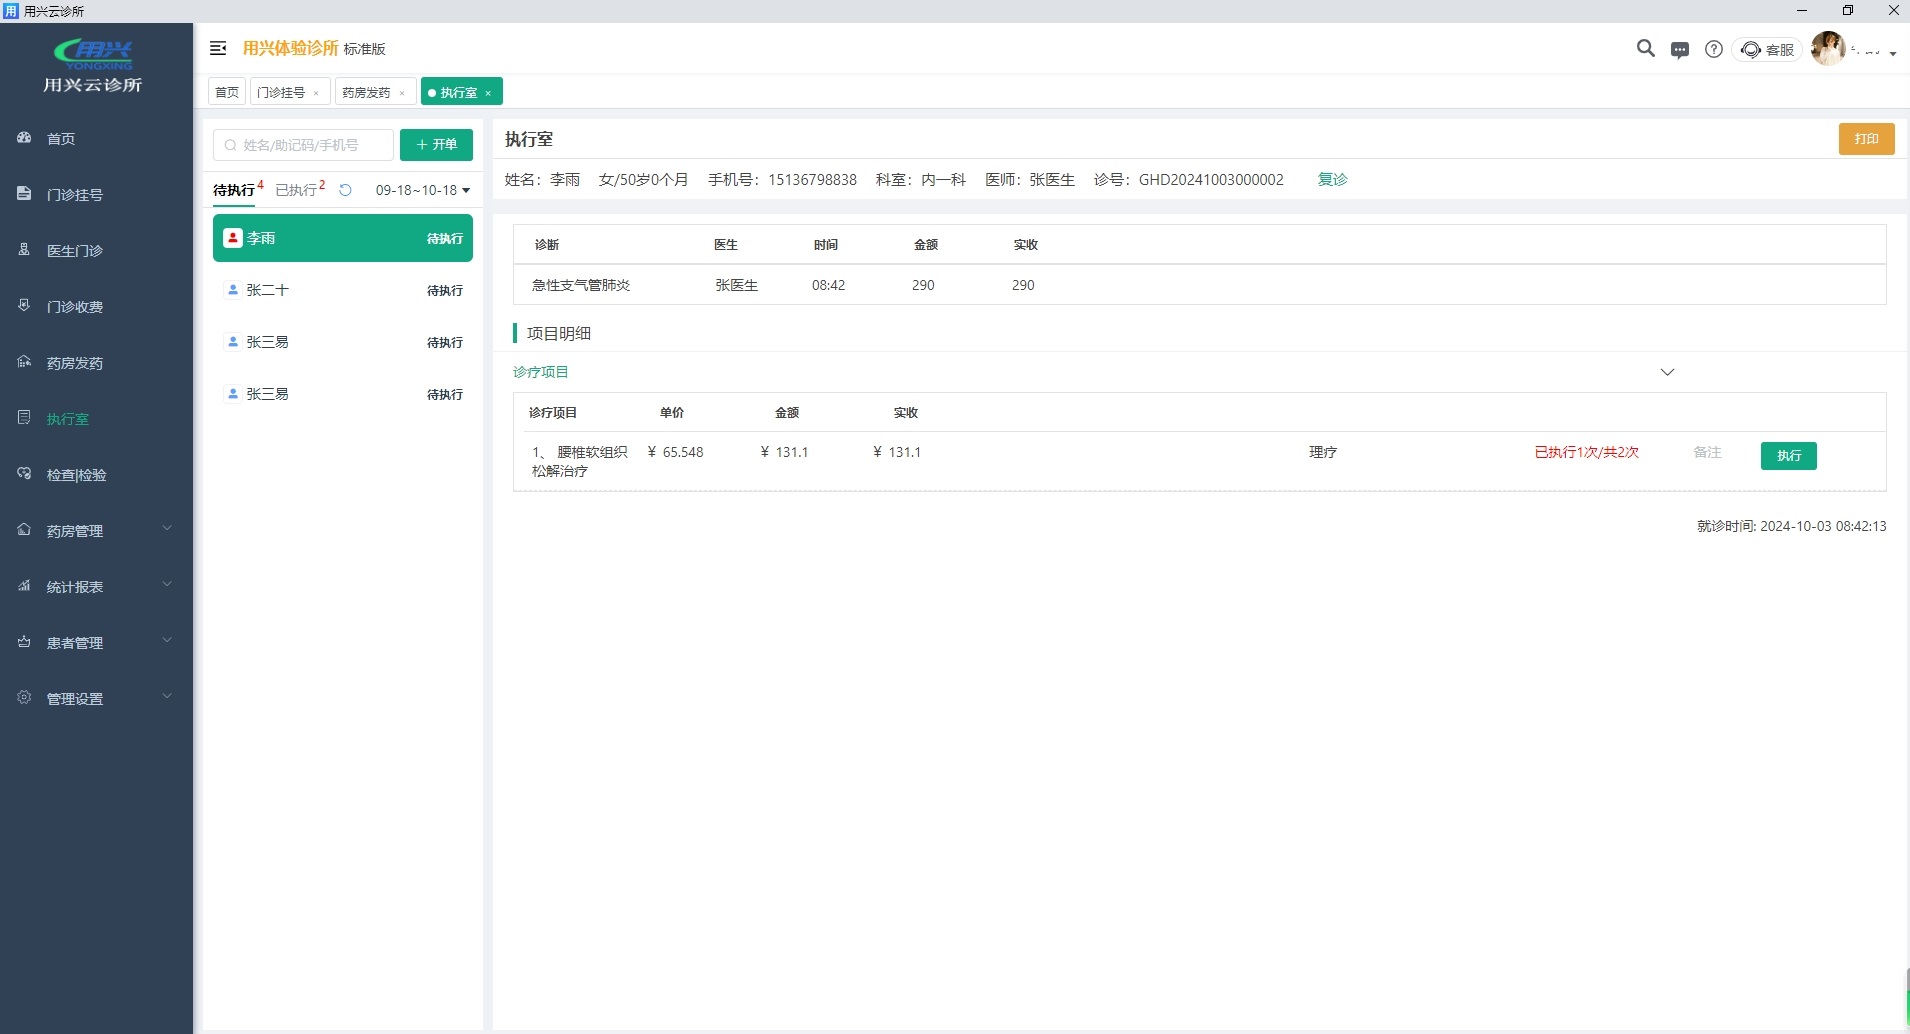The height and width of the screenshot is (1034, 1910).
Task: Show the 待执行 patient list
Action: pyautogui.click(x=234, y=190)
